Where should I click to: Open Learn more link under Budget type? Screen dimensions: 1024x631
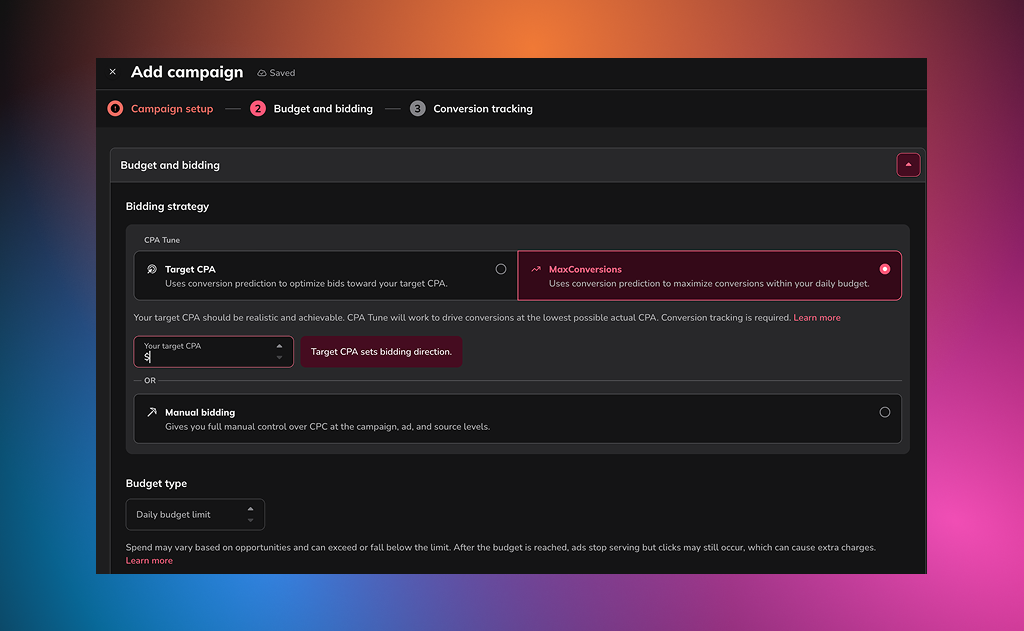[x=149, y=560]
